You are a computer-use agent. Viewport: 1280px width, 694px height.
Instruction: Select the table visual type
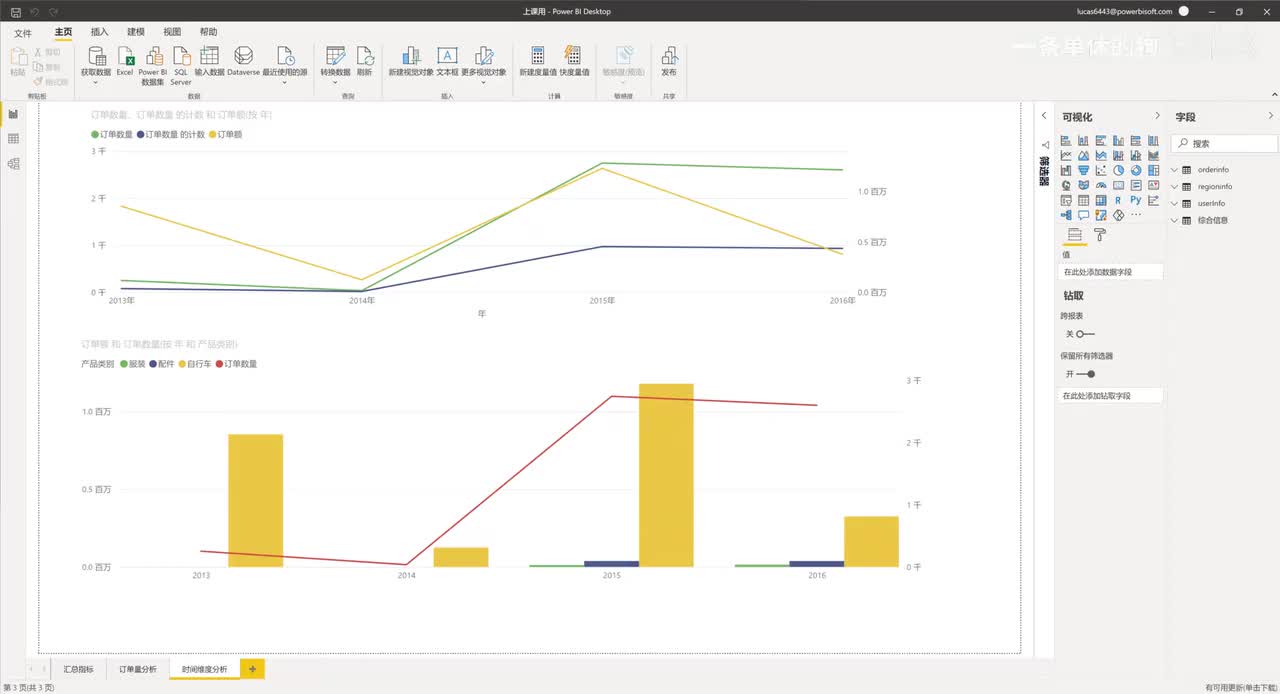(1083, 201)
